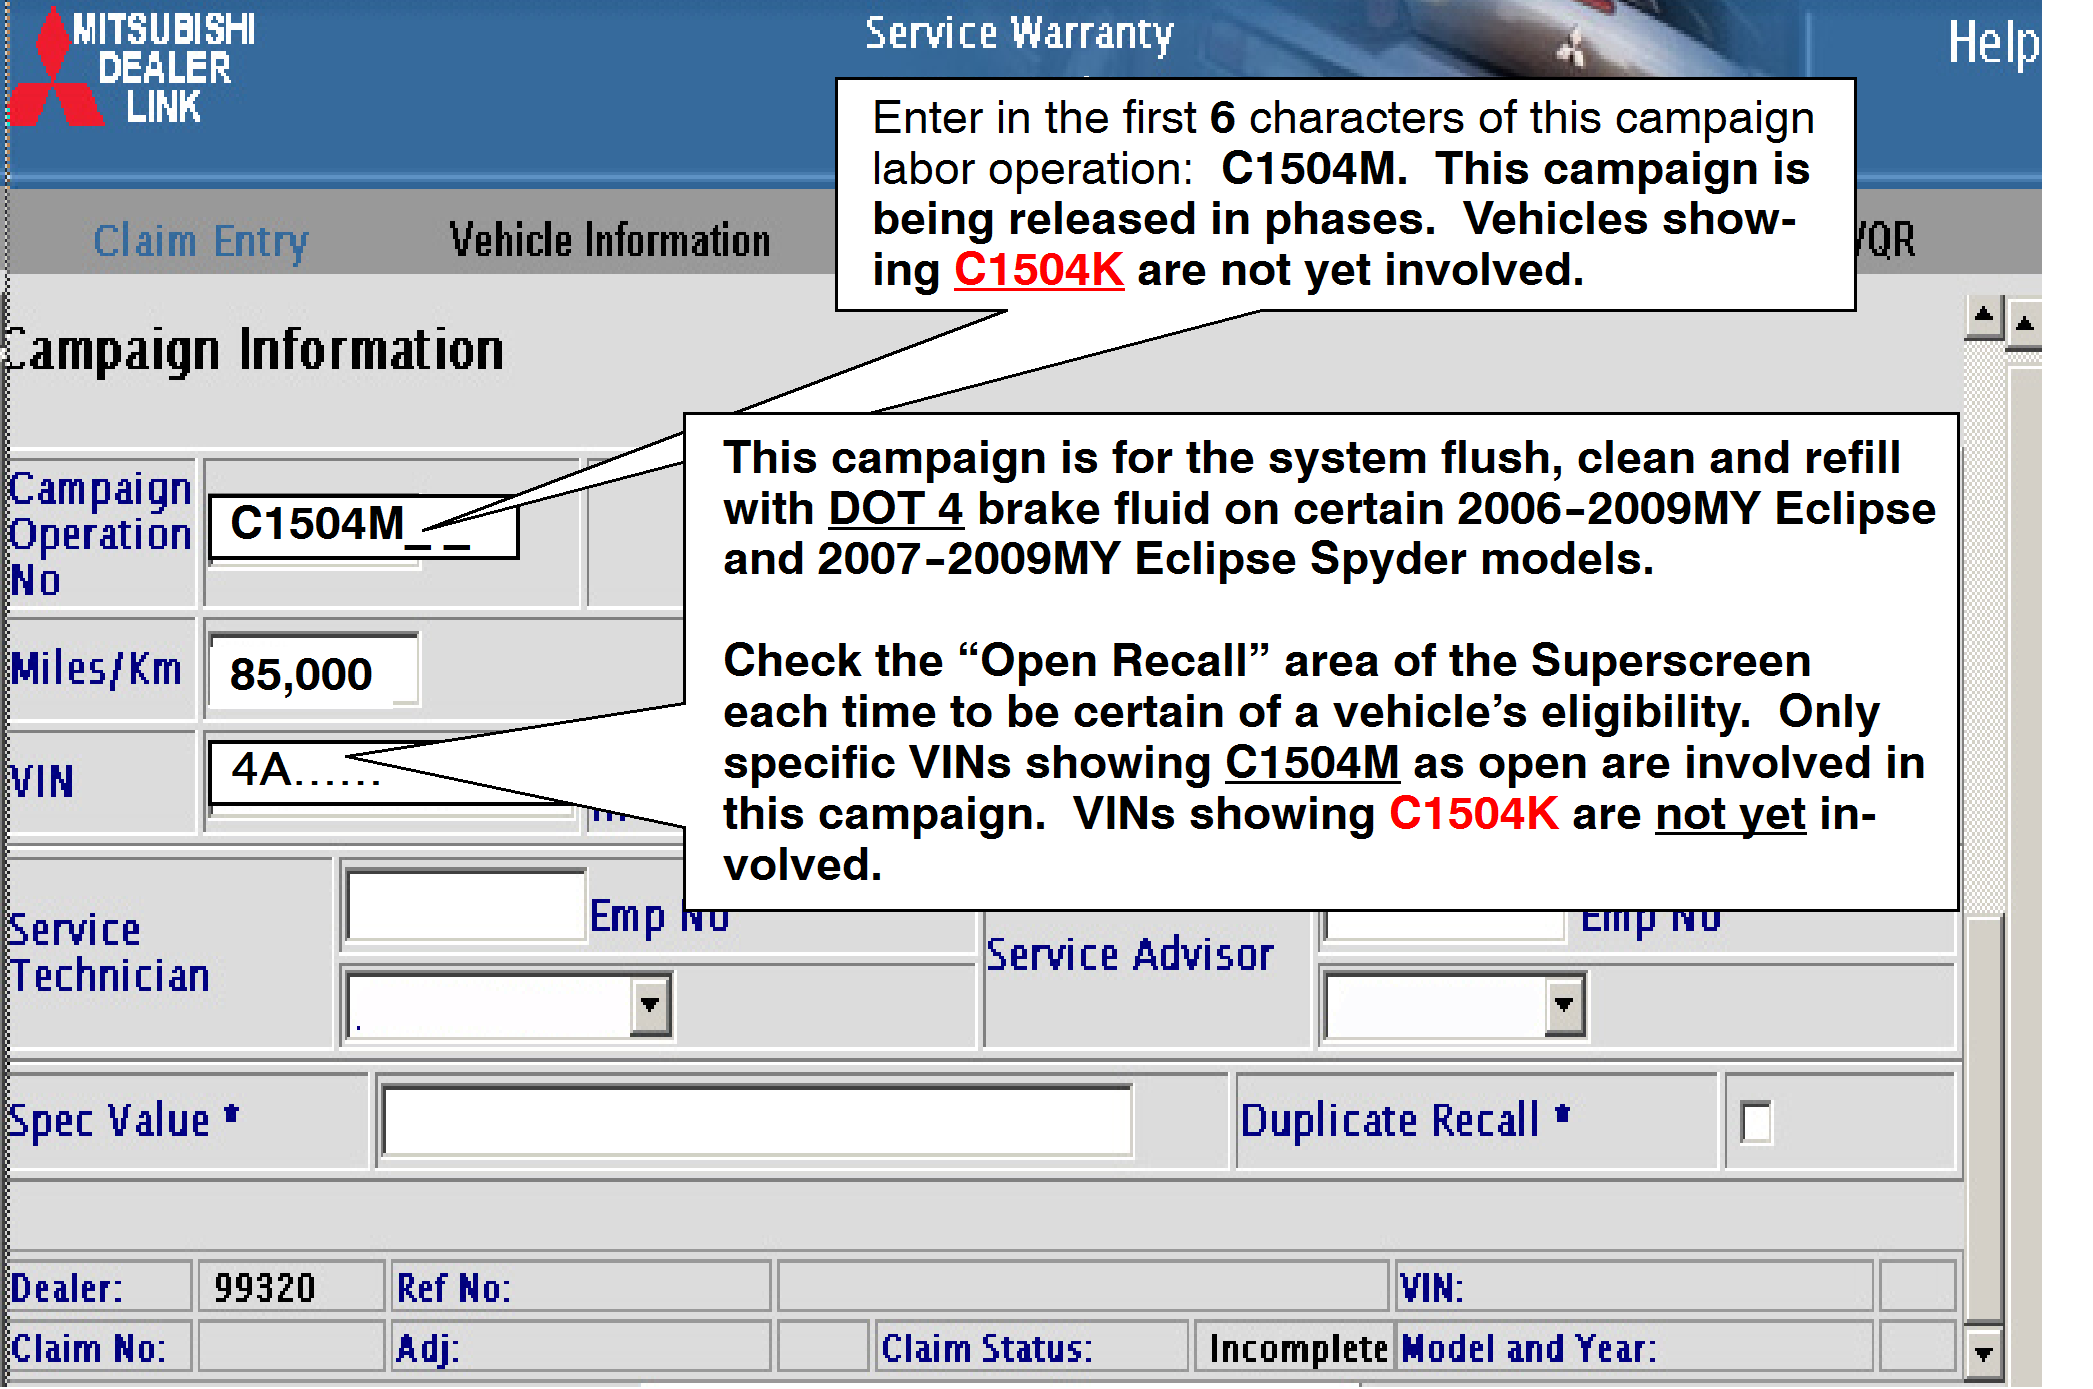This screenshot has width=2093, height=1389.
Task: Click the scrollbar down arrow at bottom
Action: 1983,1353
